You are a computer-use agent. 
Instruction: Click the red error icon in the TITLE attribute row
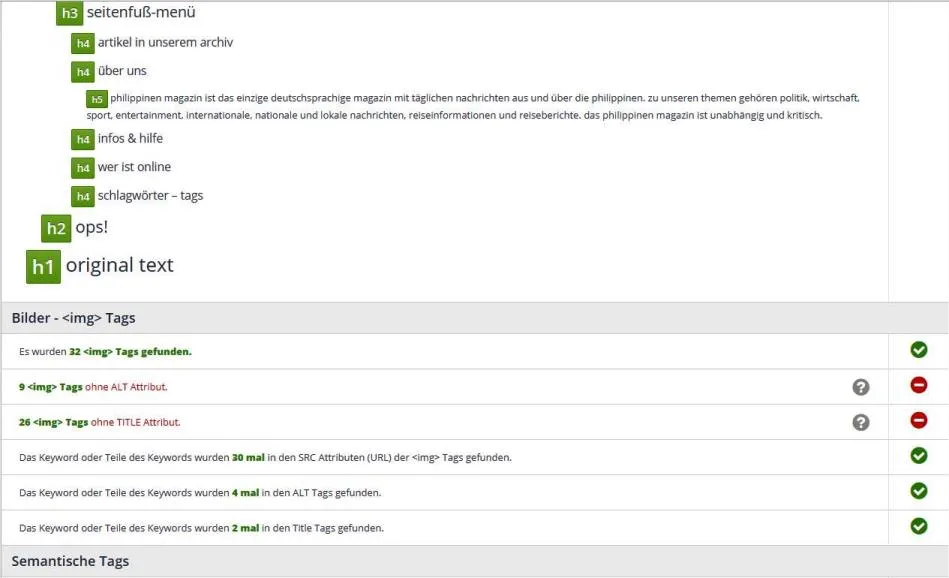pos(918,420)
